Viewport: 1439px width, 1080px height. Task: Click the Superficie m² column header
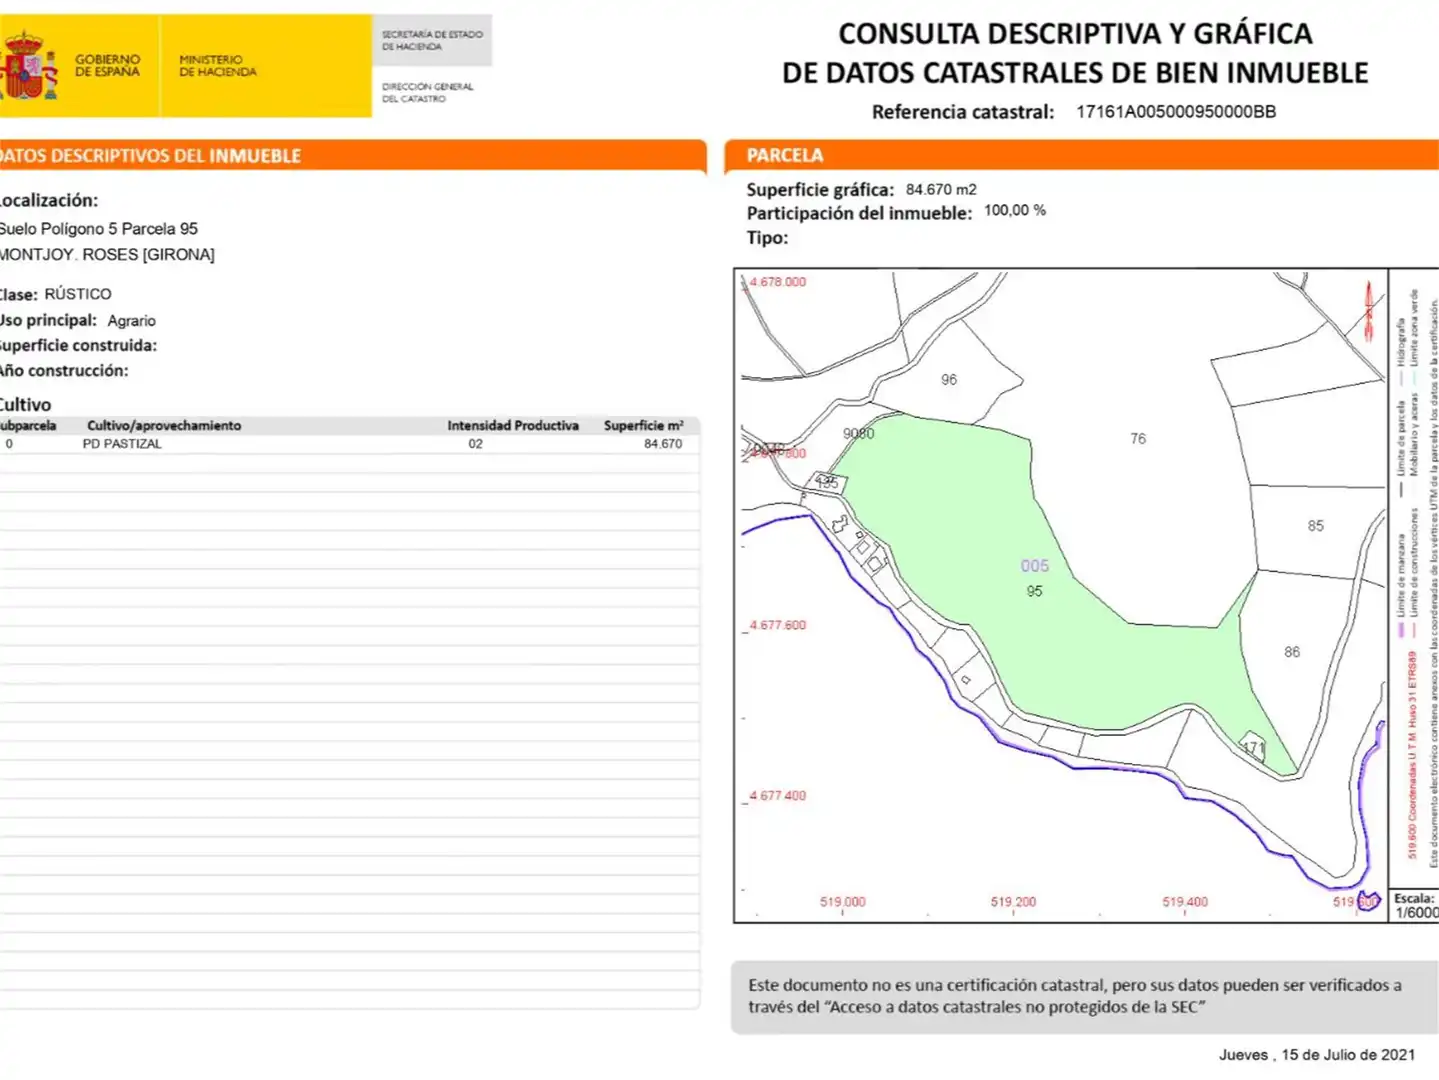tap(643, 426)
